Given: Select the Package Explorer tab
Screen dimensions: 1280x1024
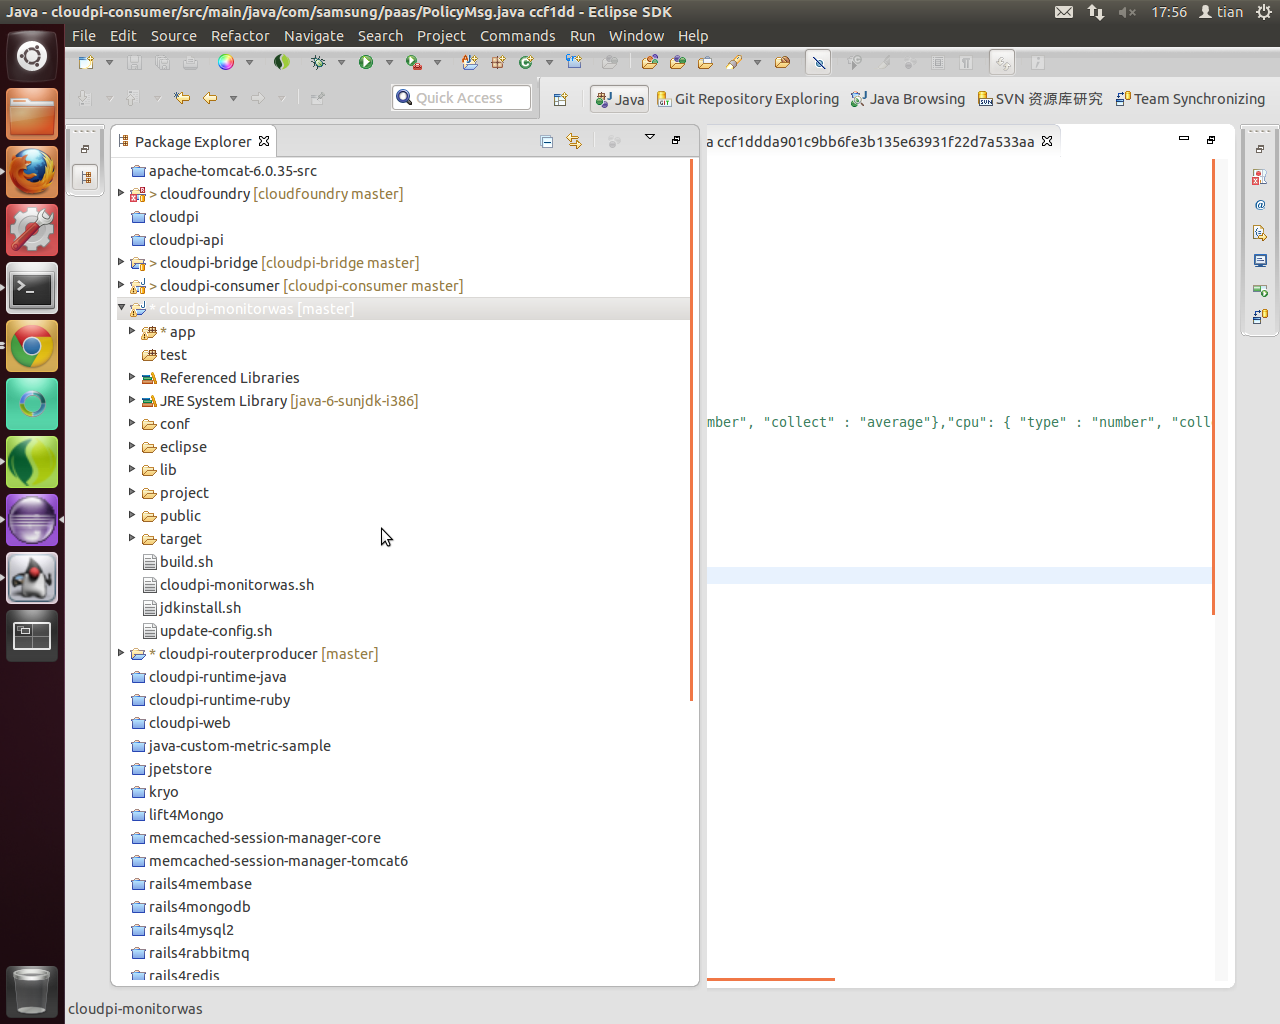Looking at the screenshot, I should 192,142.
